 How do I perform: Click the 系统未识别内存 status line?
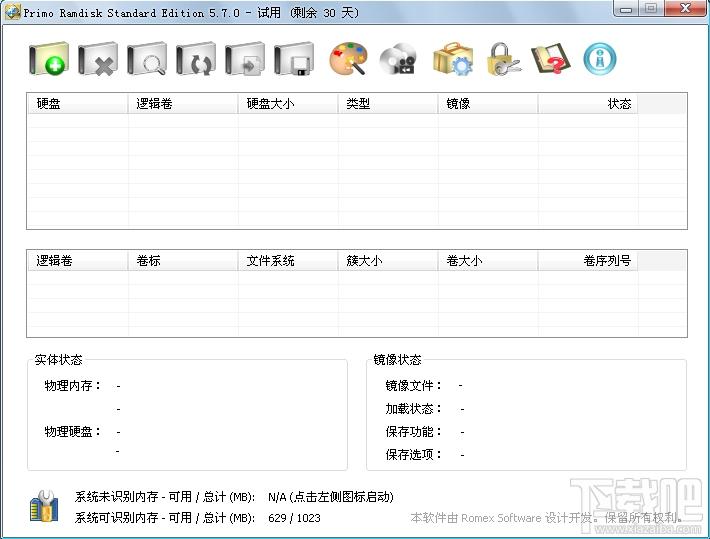coord(234,497)
